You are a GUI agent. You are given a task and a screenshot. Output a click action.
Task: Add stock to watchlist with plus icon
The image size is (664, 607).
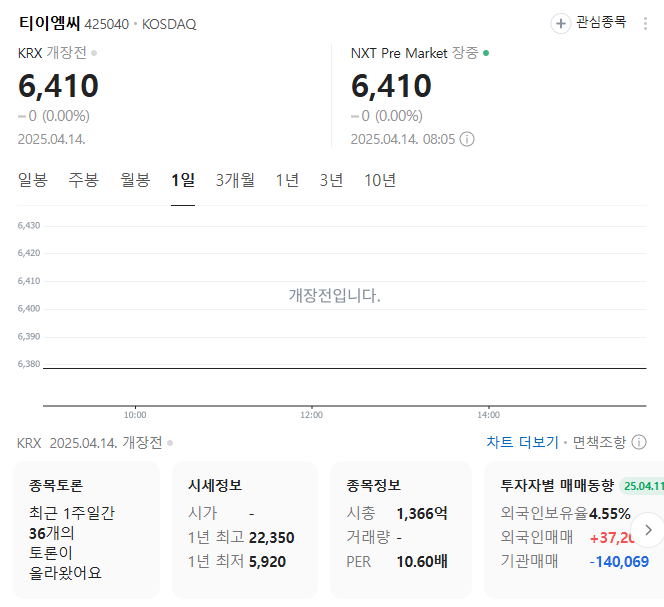pyautogui.click(x=560, y=23)
